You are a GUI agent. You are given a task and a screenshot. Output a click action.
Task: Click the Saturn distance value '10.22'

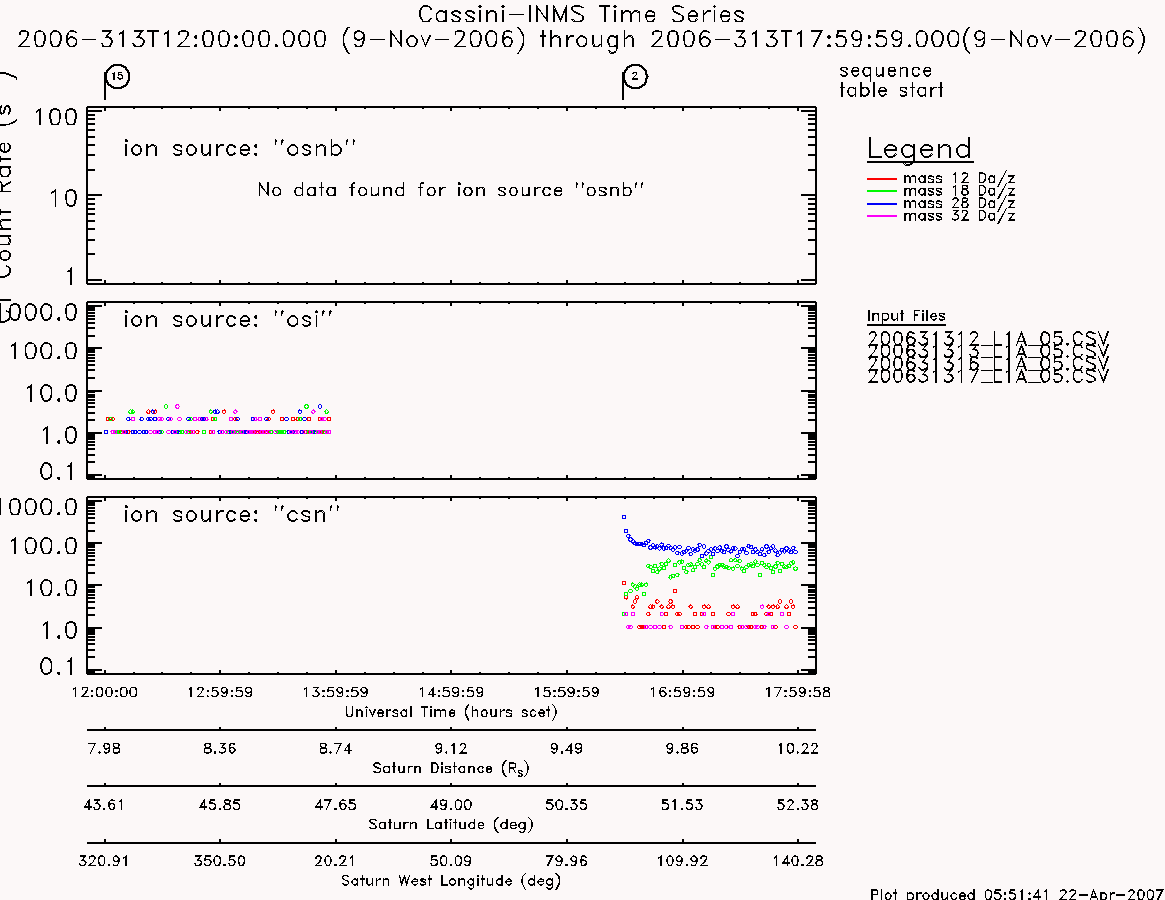(x=798, y=748)
